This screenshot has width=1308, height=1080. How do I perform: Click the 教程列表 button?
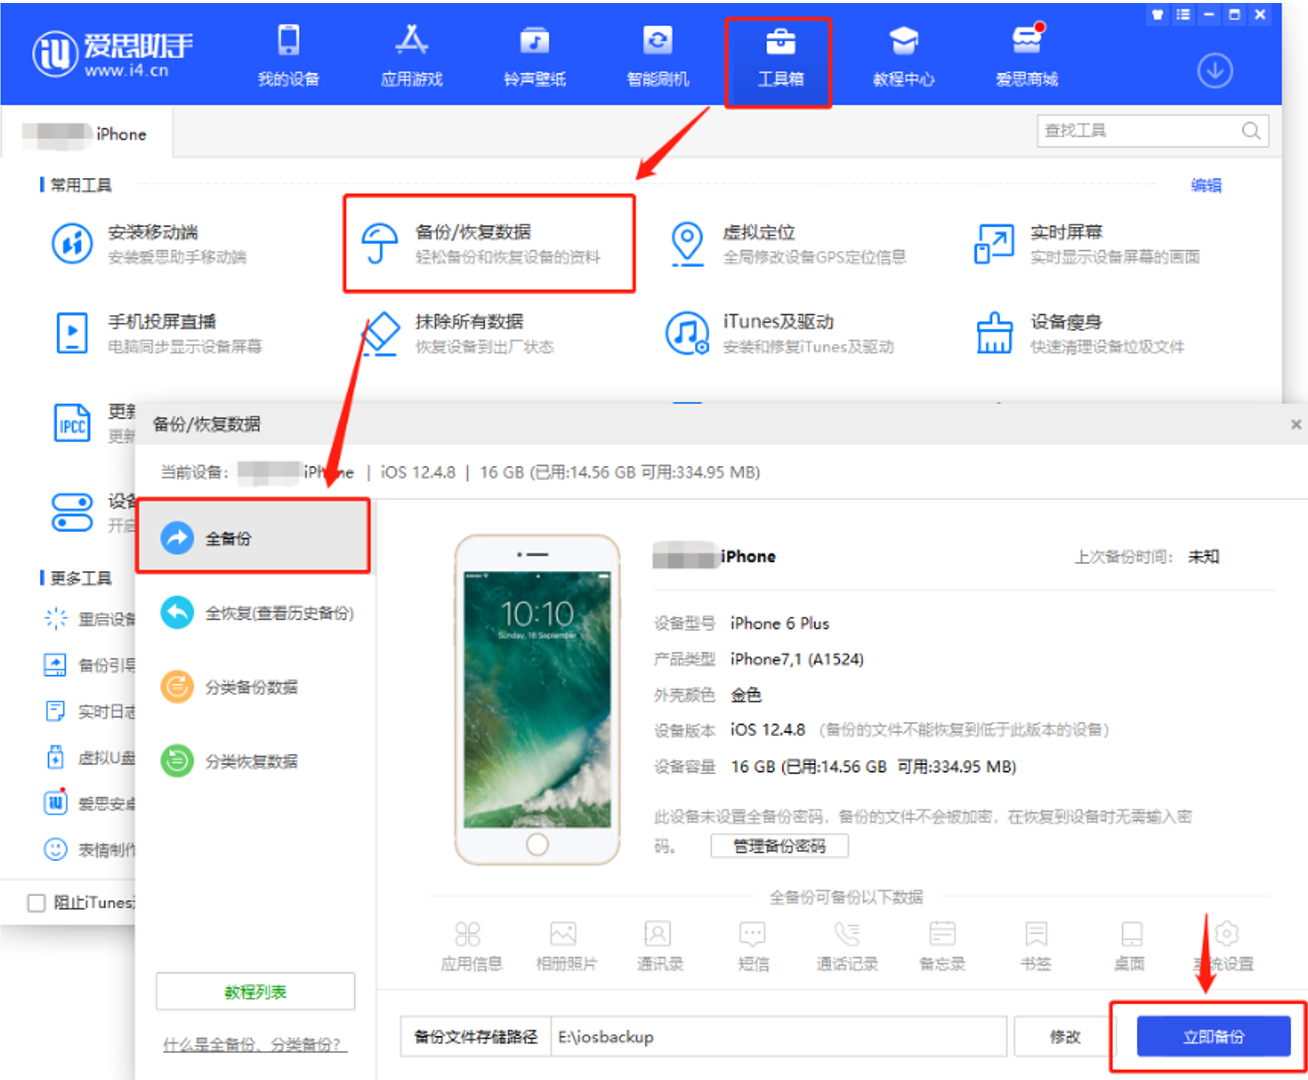point(255,991)
